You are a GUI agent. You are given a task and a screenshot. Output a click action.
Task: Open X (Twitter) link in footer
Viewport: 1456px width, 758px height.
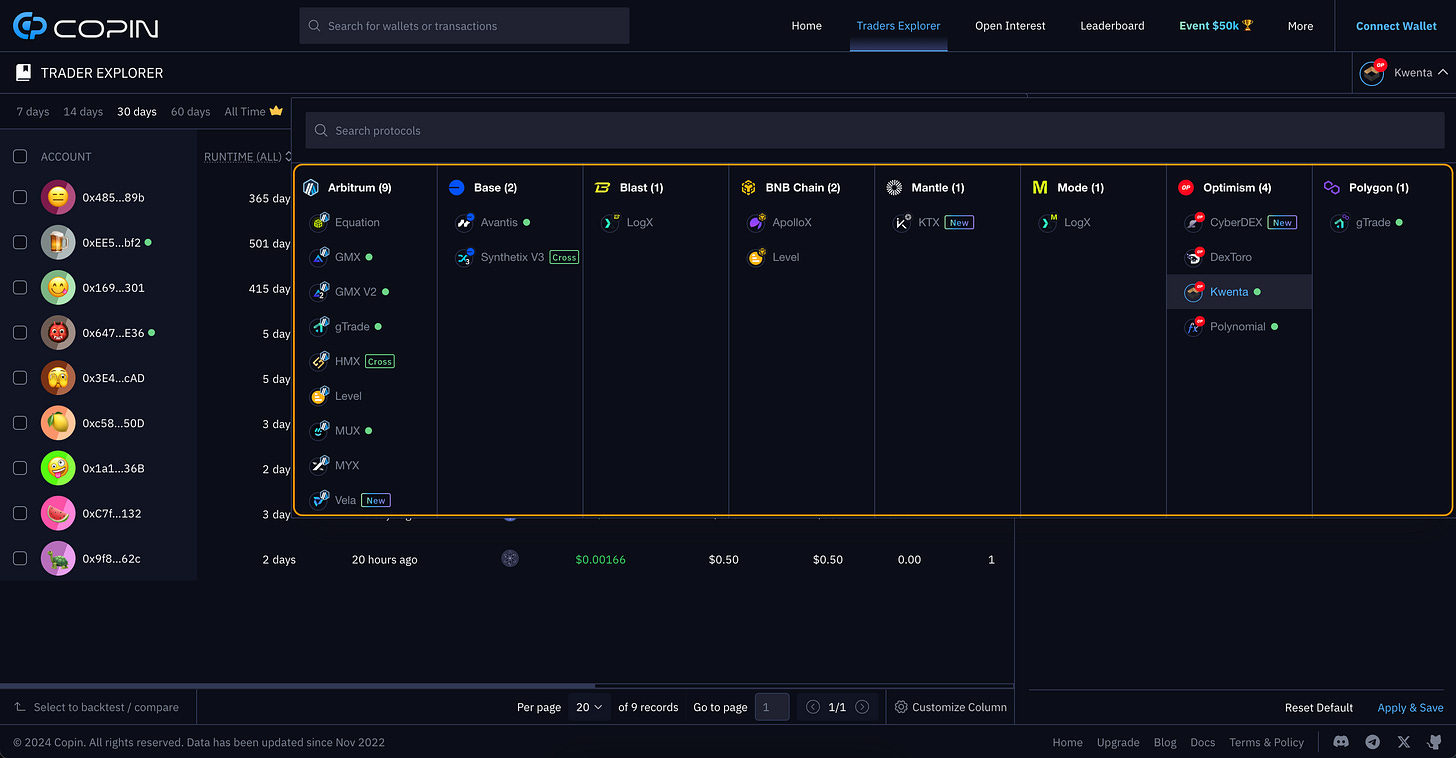click(x=1404, y=742)
